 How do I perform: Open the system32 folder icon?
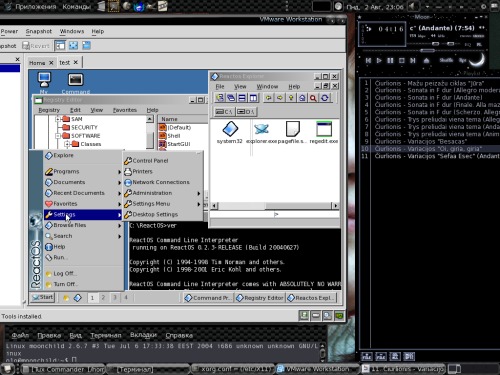pyautogui.click(x=230, y=133)
